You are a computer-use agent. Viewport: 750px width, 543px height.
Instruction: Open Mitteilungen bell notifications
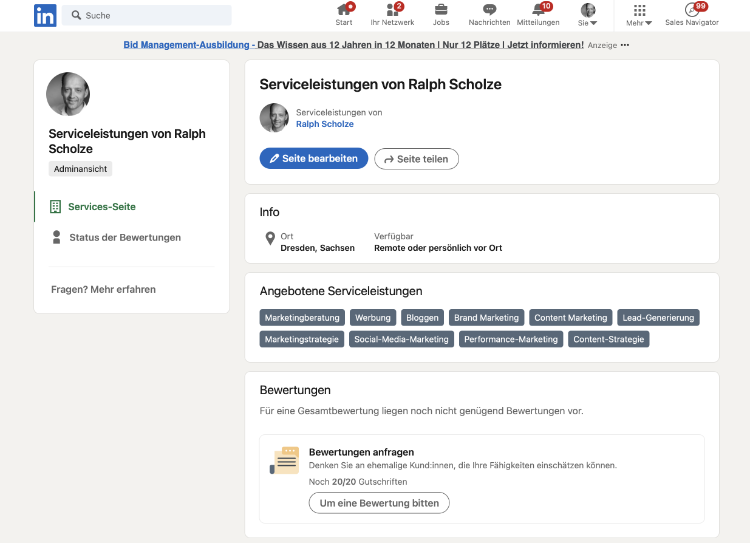tap(538, 11)
